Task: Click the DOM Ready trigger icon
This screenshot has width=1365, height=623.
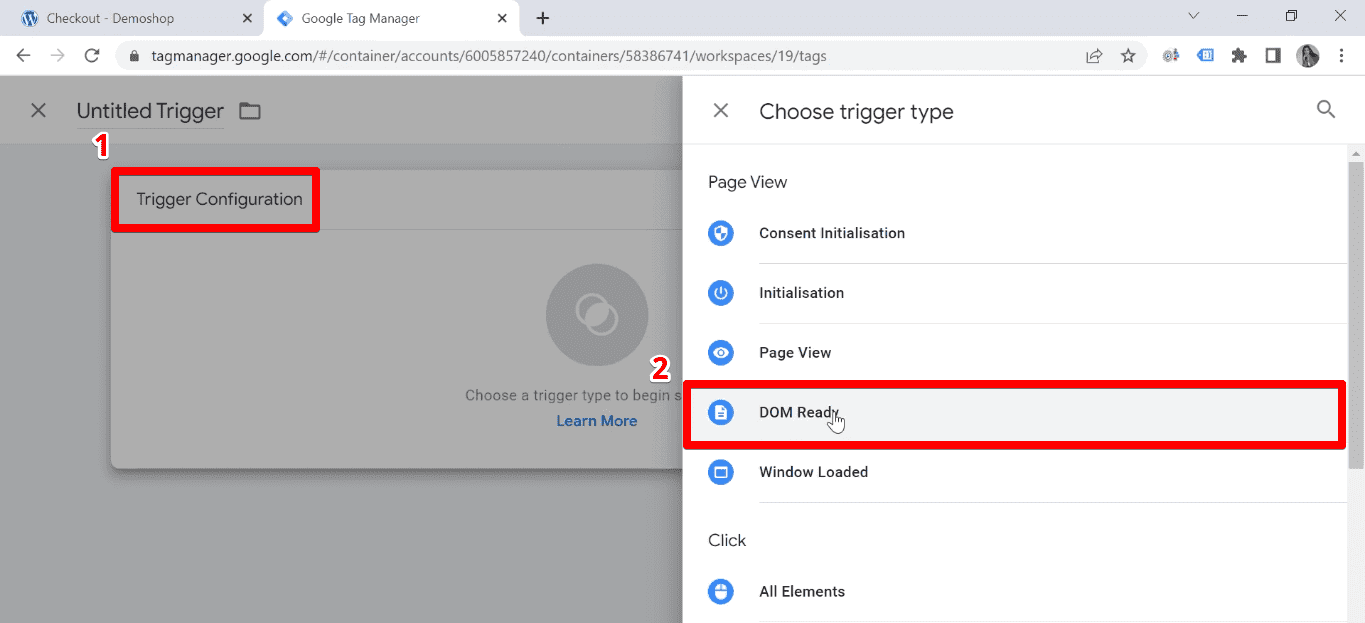Action: pyautogui.click(x=721, y=412)
